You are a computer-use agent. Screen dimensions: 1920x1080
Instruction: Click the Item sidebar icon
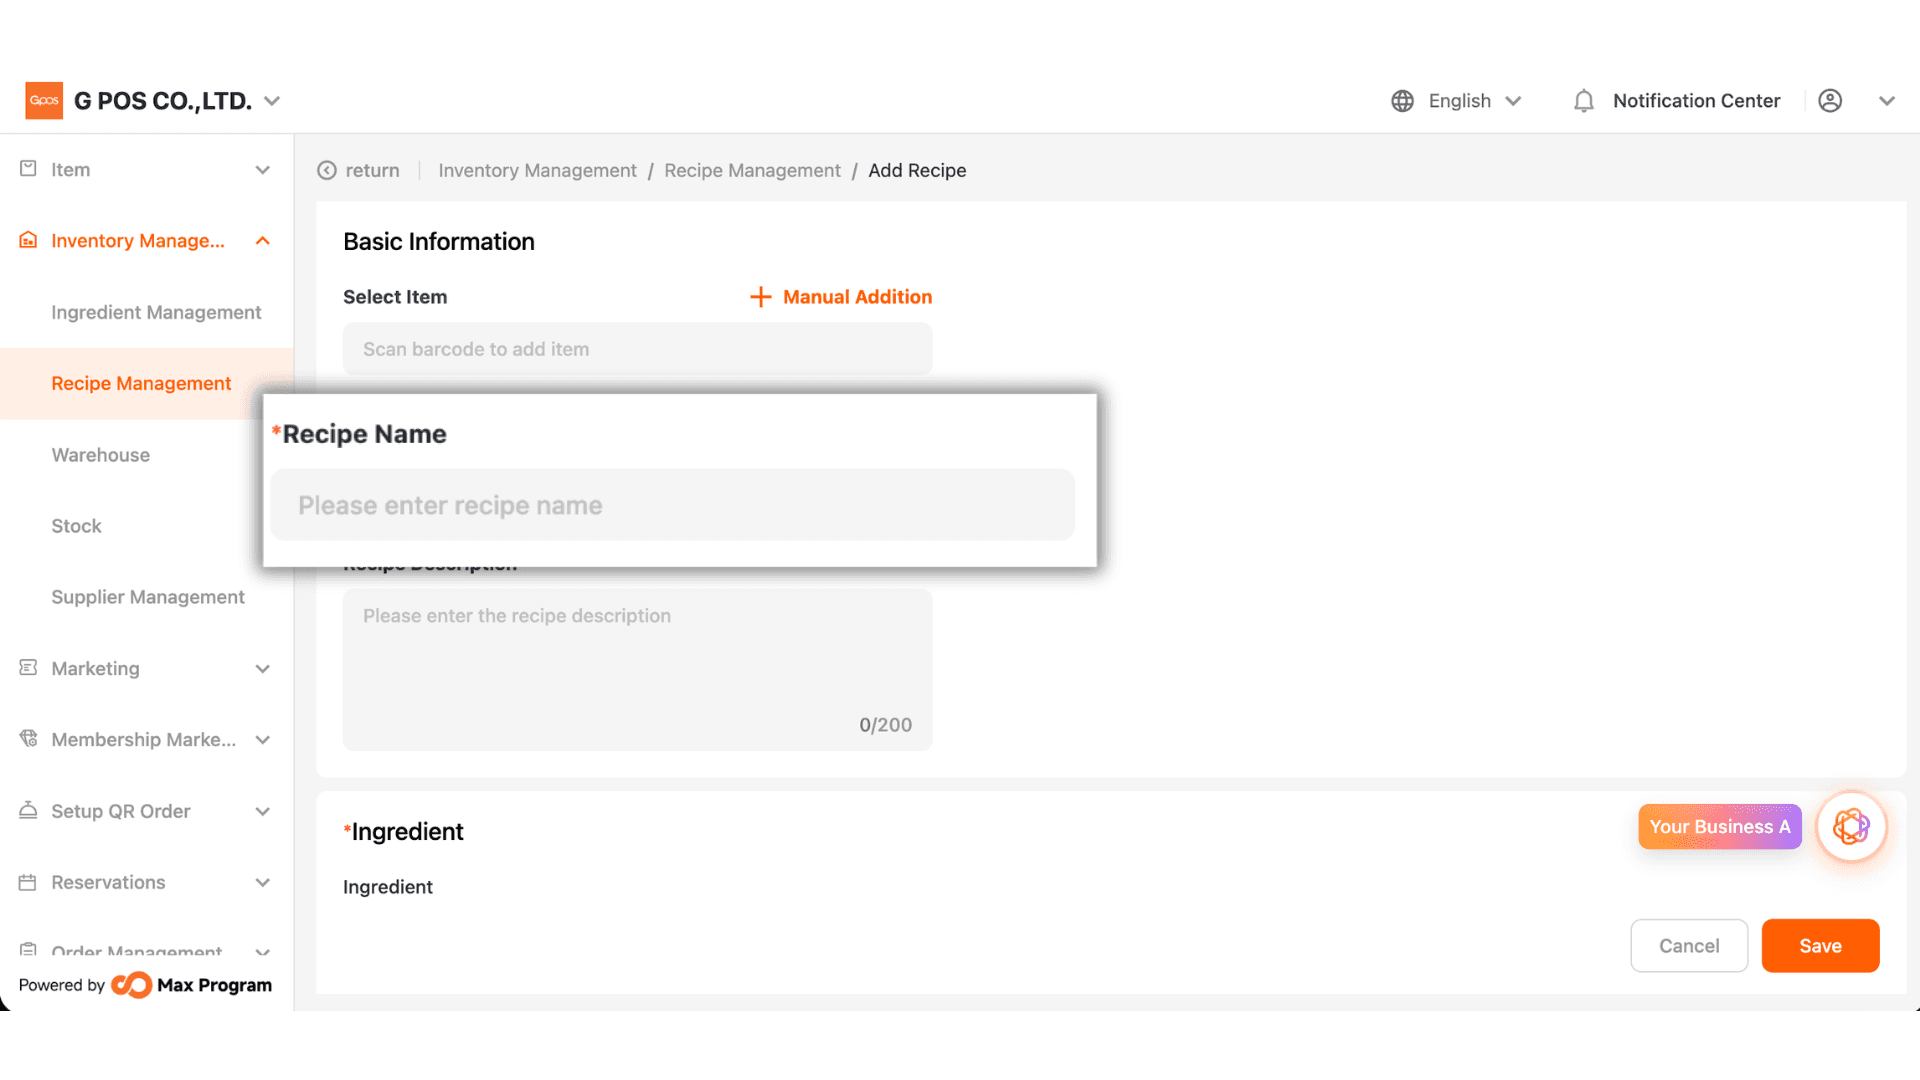tap(28, 169)
